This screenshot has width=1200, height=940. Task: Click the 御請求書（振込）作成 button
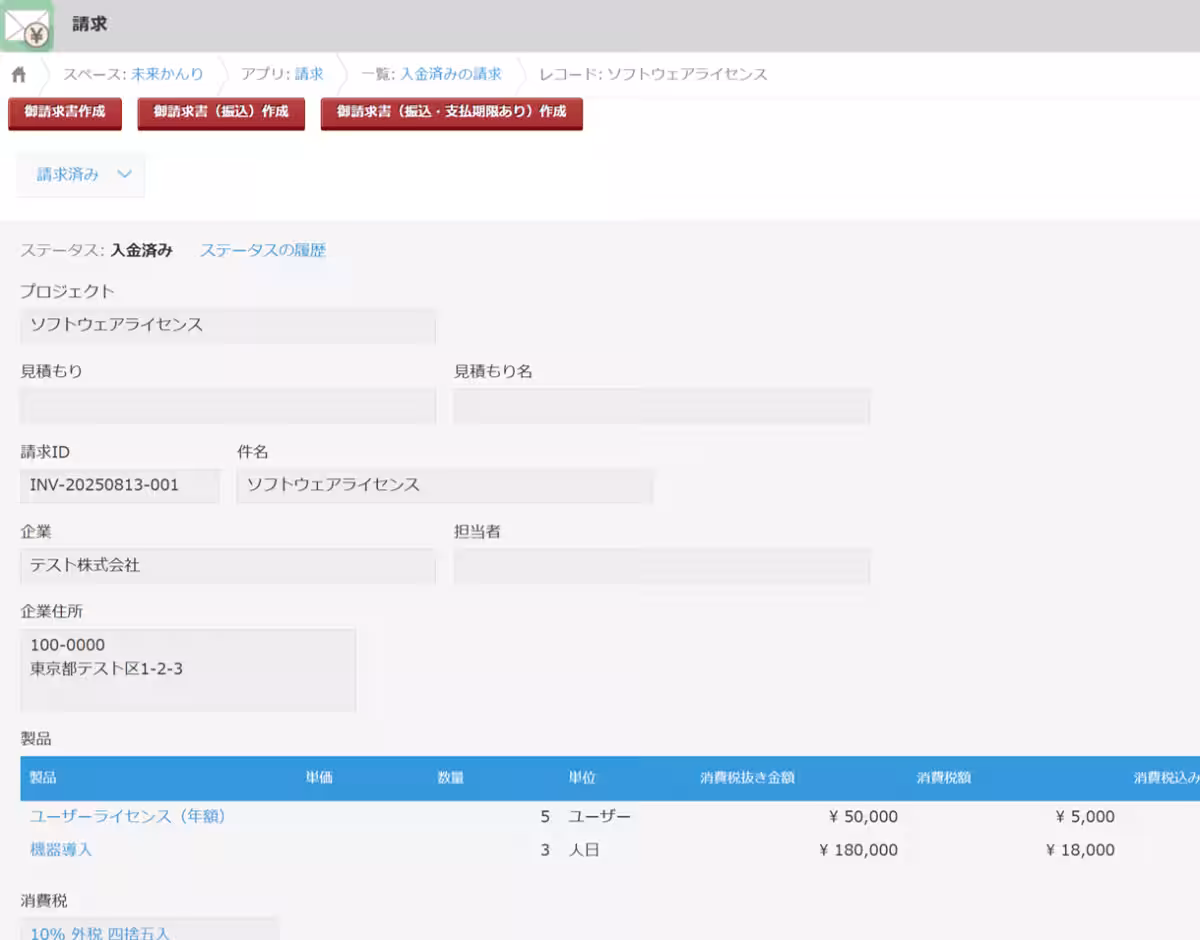(x=220, y=114)
